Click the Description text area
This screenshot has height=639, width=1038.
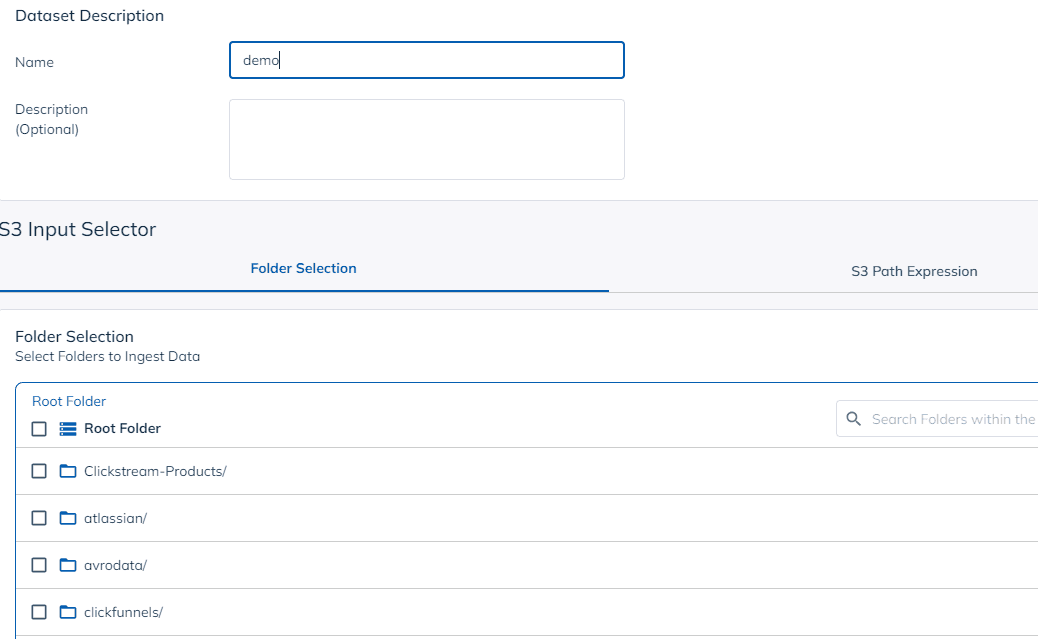427,139
